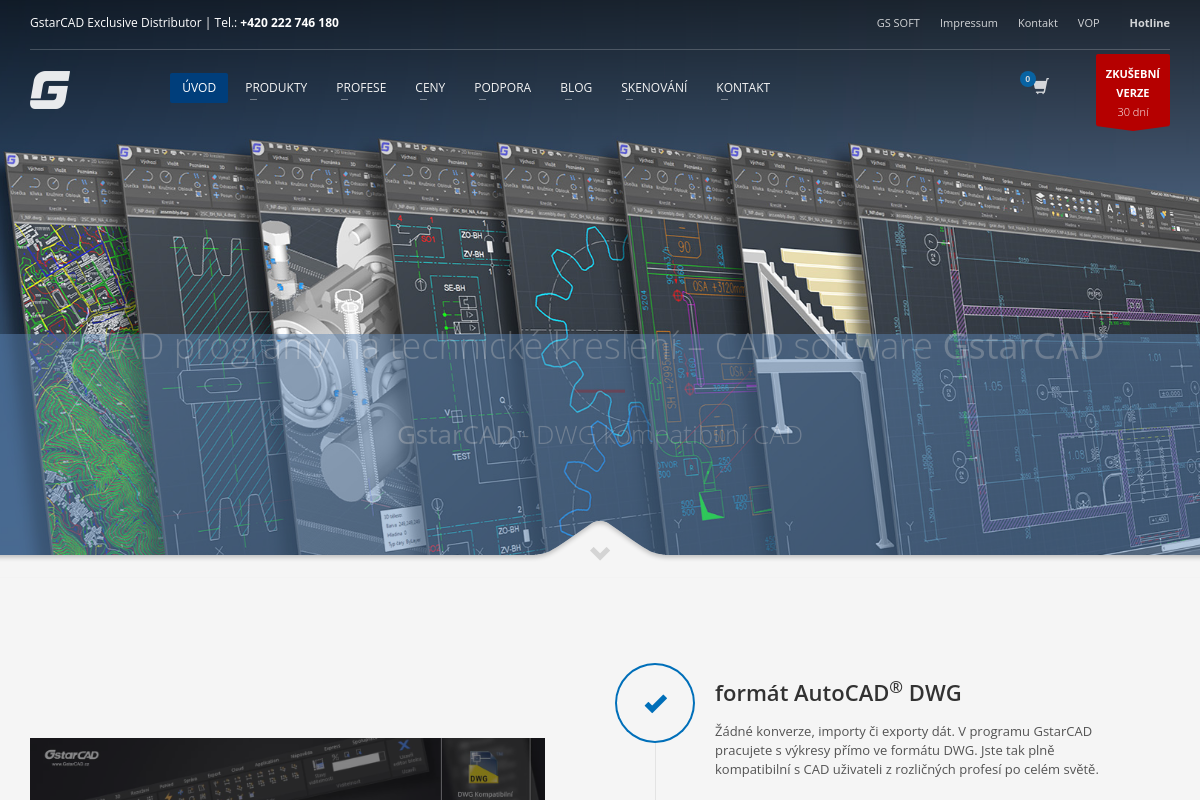This screenshot has height=800, width=1200.
Task: Click the "formát AutoCAD DWG" heading
Action: tap(837, 693)
